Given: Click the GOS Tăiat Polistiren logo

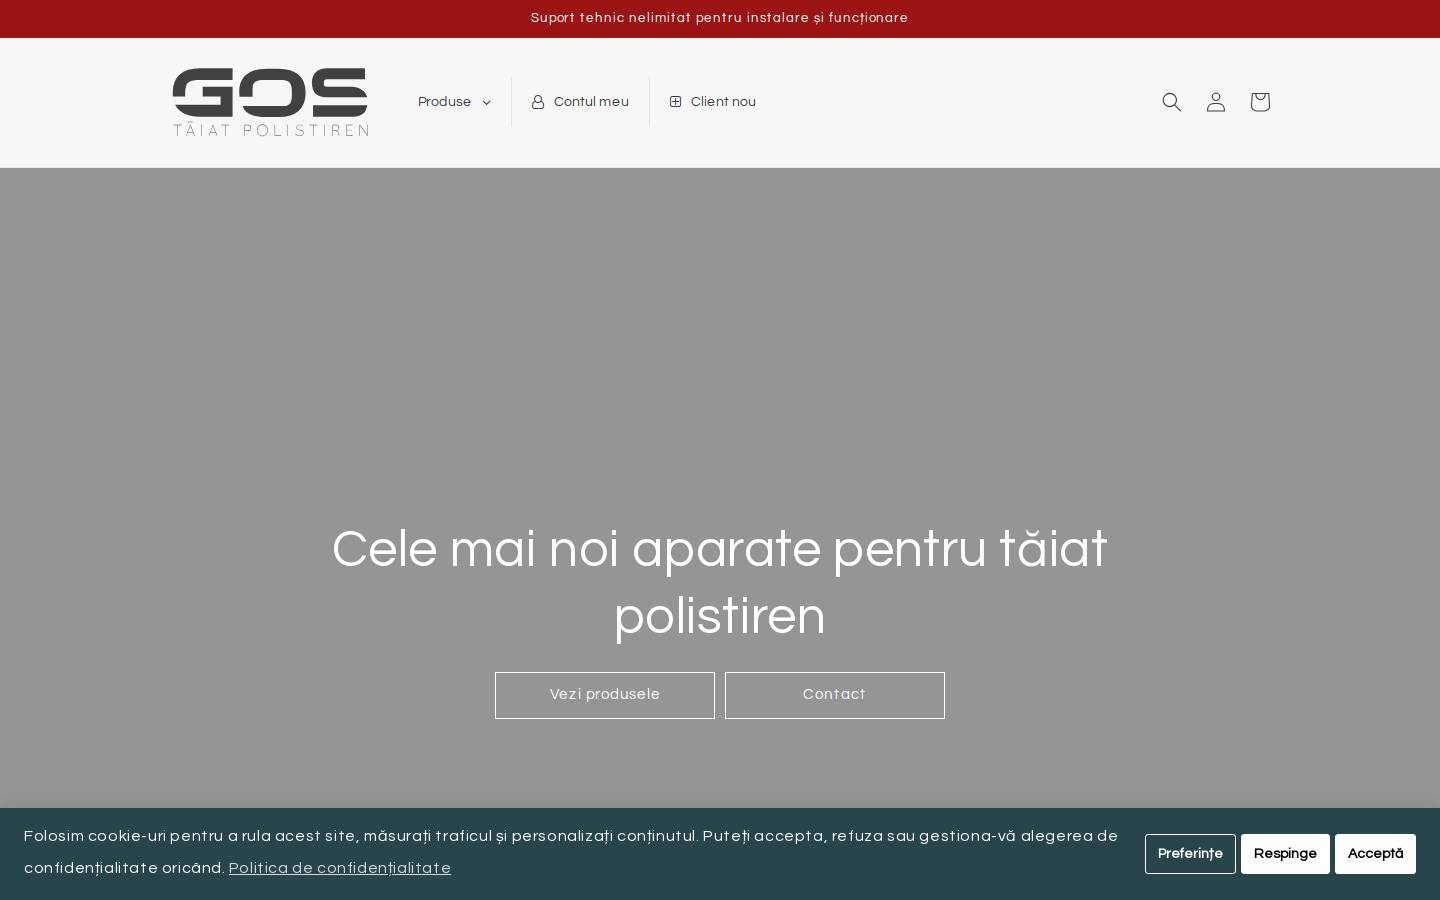Looking at the screenshot, I should coord(270,102).
